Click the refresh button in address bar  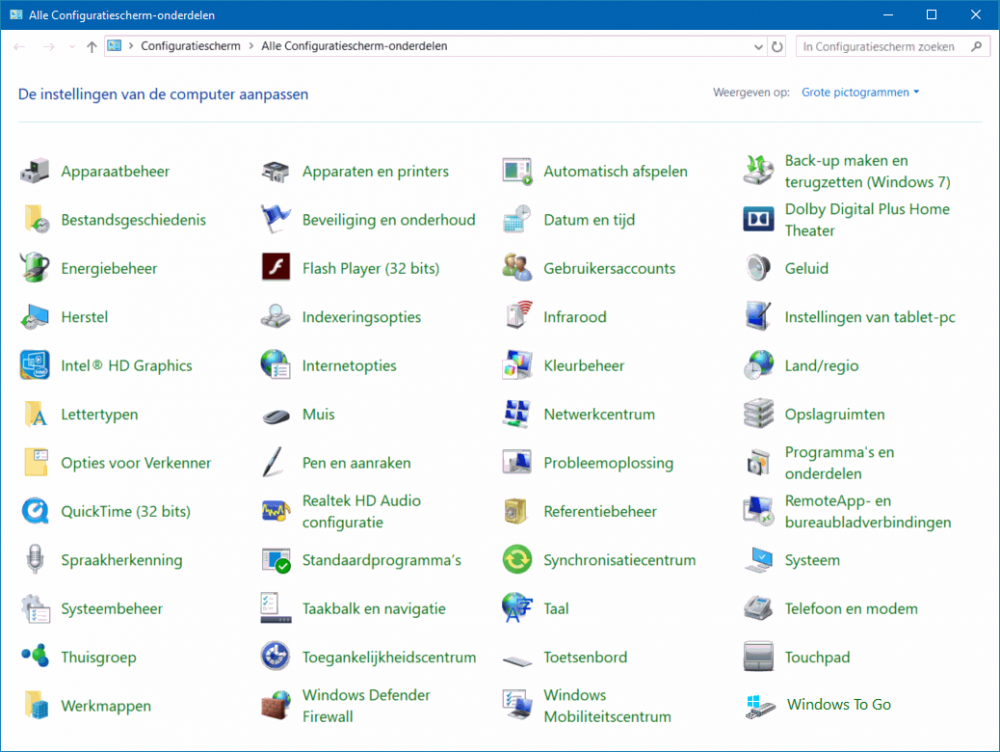coord(777,47)
